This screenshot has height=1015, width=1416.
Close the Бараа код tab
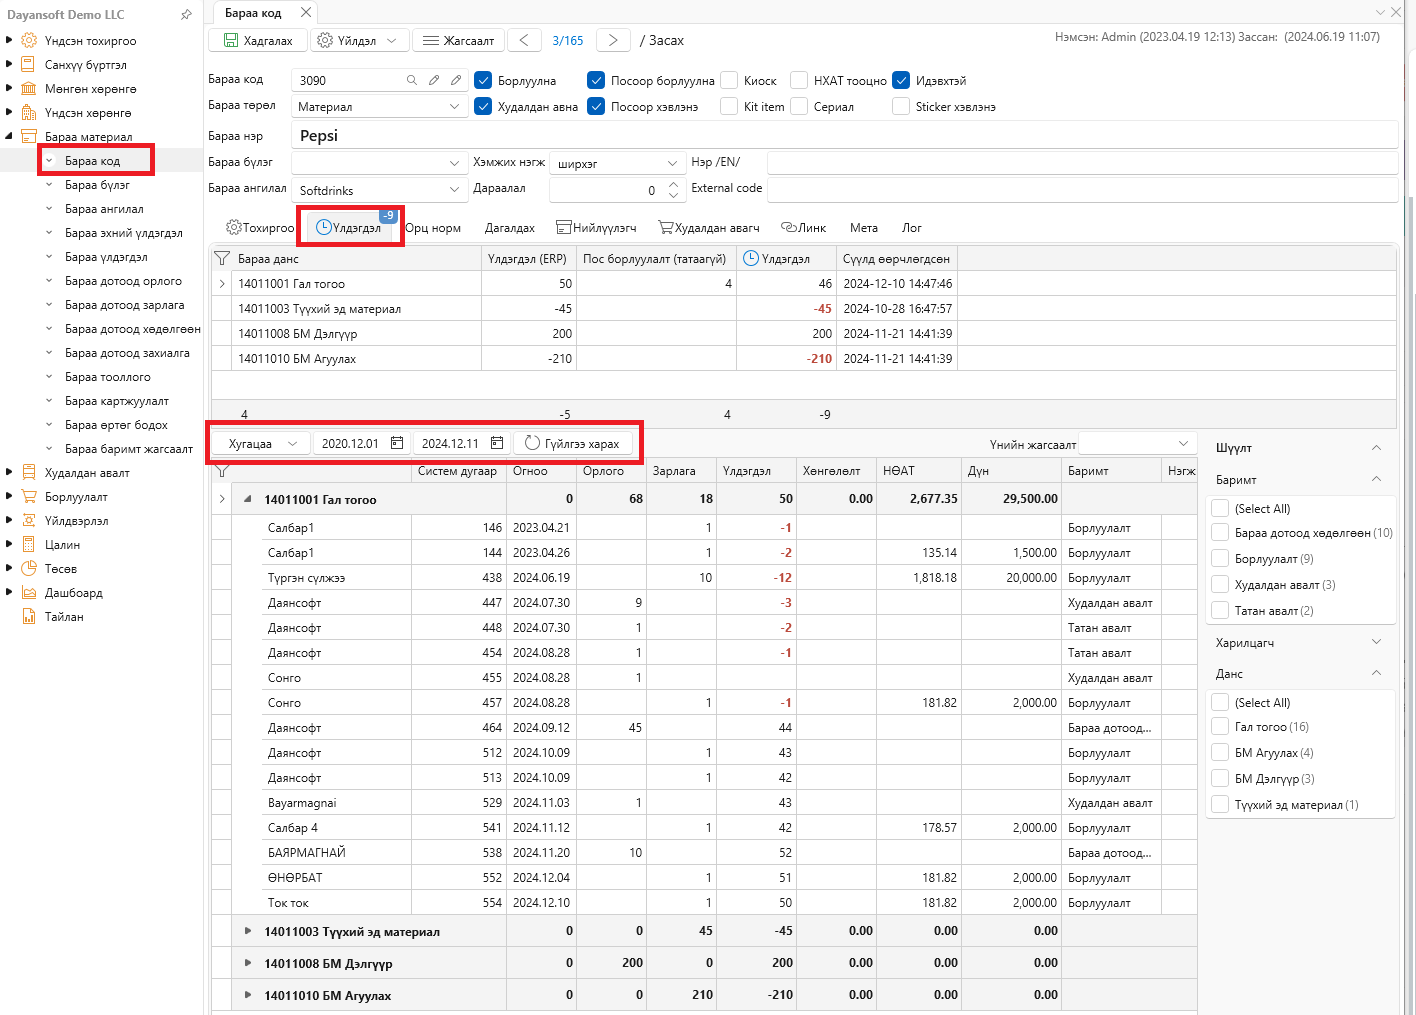[306, 12]
